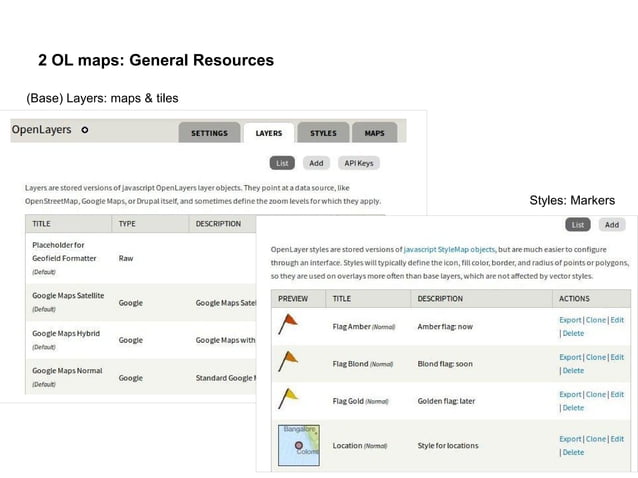The width and height of the screenshot is (638, 478).
Task: Switch to the Layers tab
Action: tap(269, 133)
